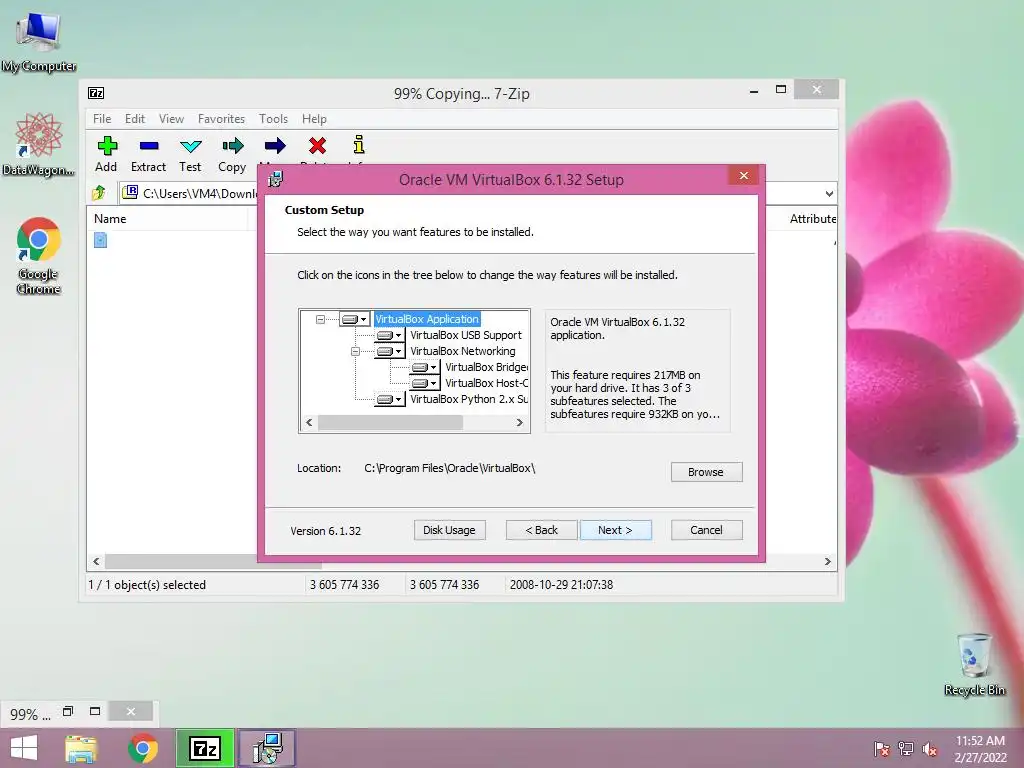Open File Explorer from the taskbar

81,748
